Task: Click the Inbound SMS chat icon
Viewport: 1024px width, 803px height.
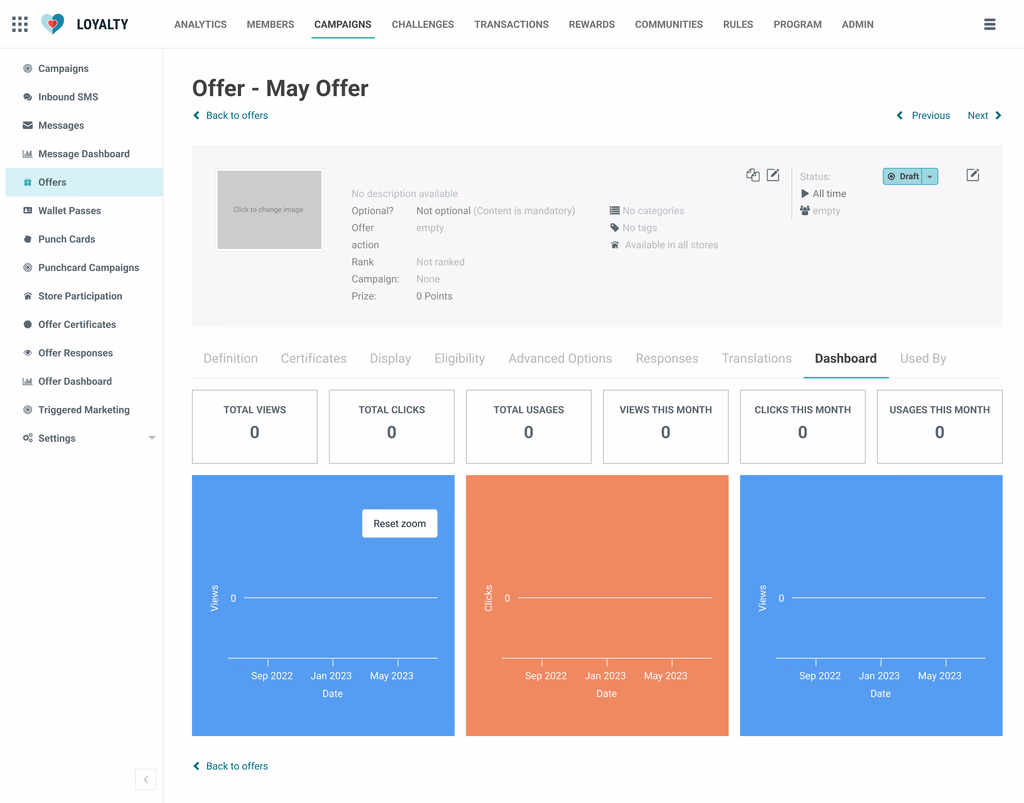Action: 27,97
